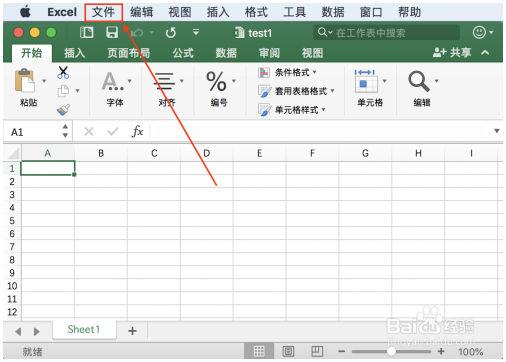Expand the undo history dropdown arrow
The height and width of the screenshot is (362, 506).
click(152, 33)
